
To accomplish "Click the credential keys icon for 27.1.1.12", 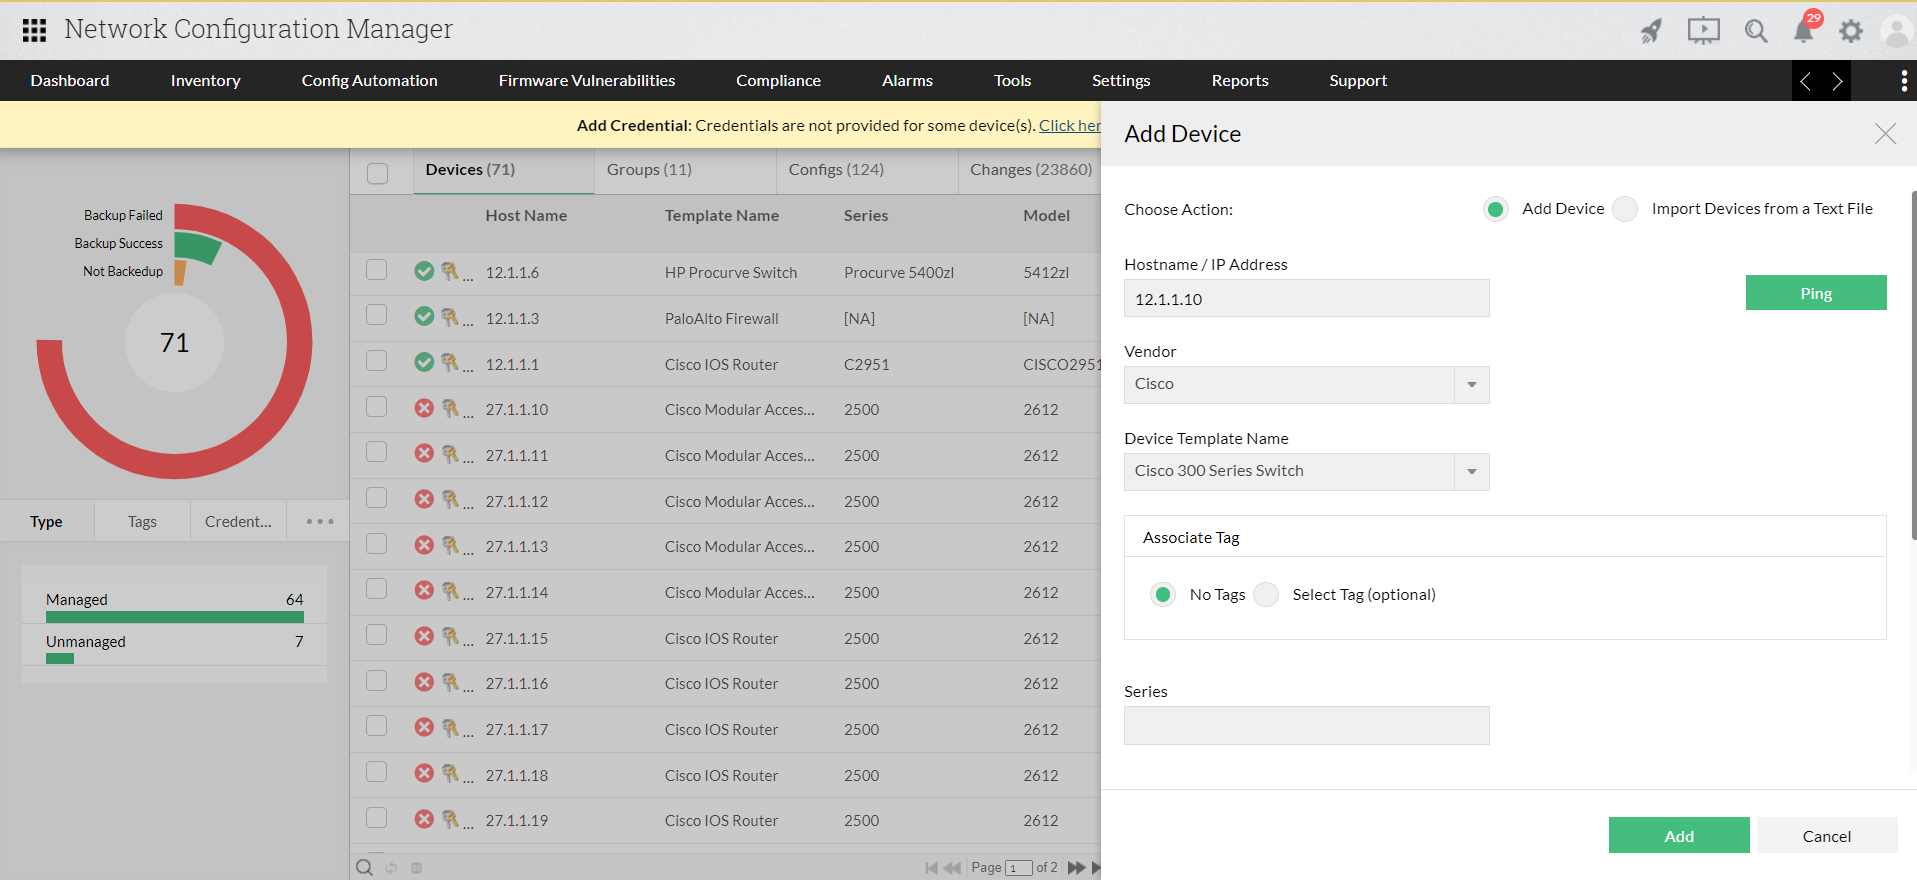I will pos(452,499).
